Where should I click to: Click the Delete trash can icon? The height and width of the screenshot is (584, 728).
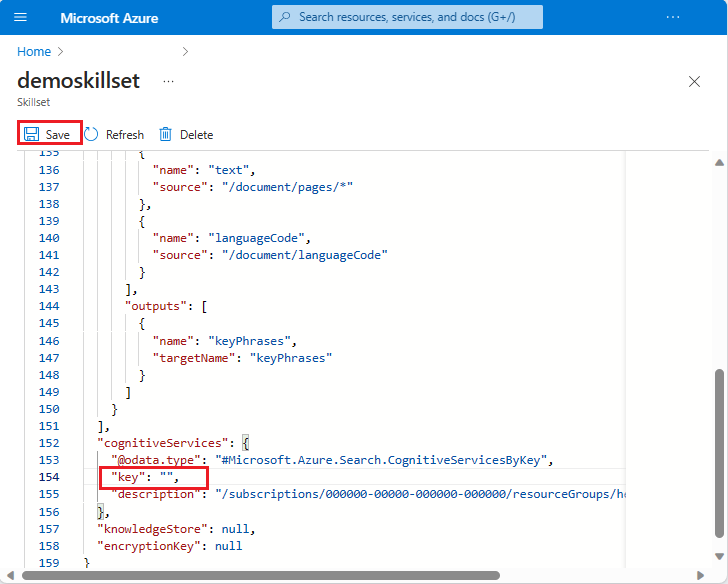(166, 134)
